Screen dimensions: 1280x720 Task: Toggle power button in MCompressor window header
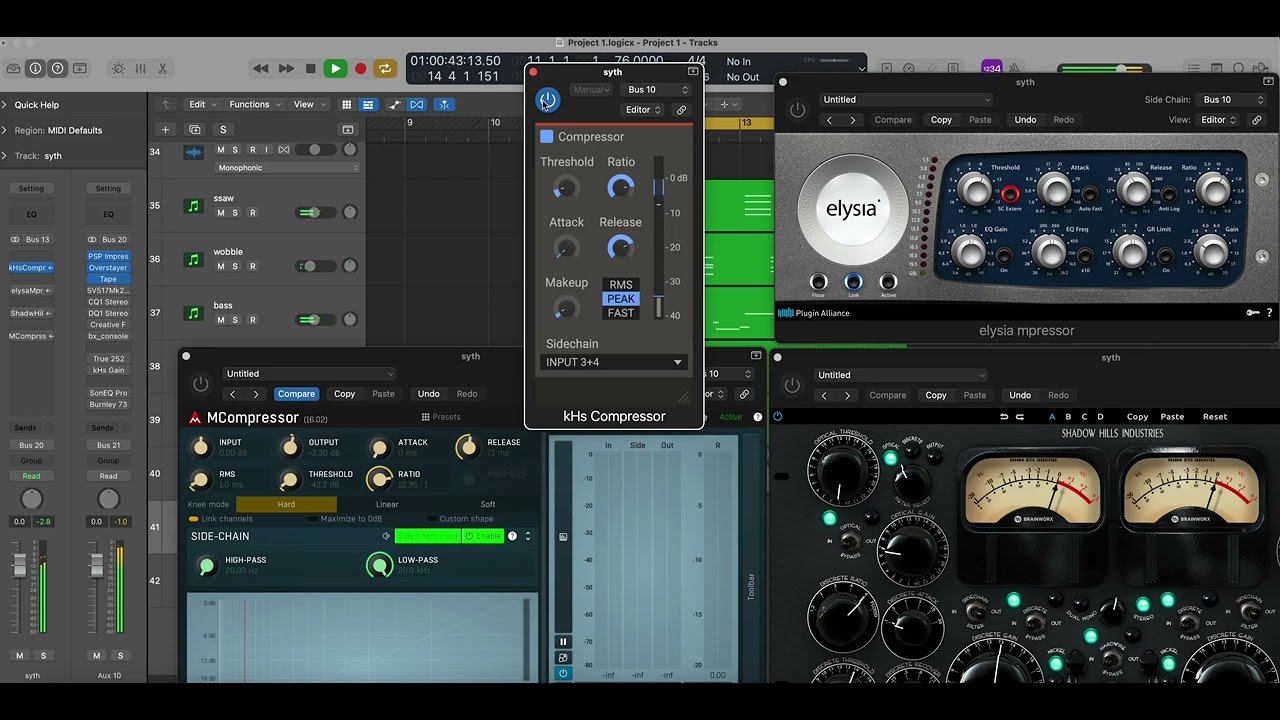pyautogui.click(x=201, y=384)
